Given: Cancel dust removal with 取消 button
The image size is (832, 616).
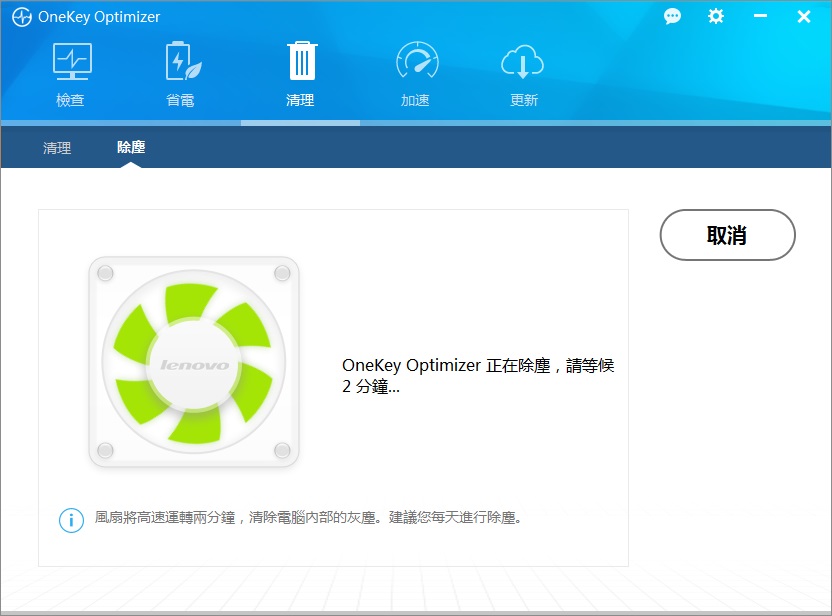Looking at the screenshot, I should tap(727, 235).
